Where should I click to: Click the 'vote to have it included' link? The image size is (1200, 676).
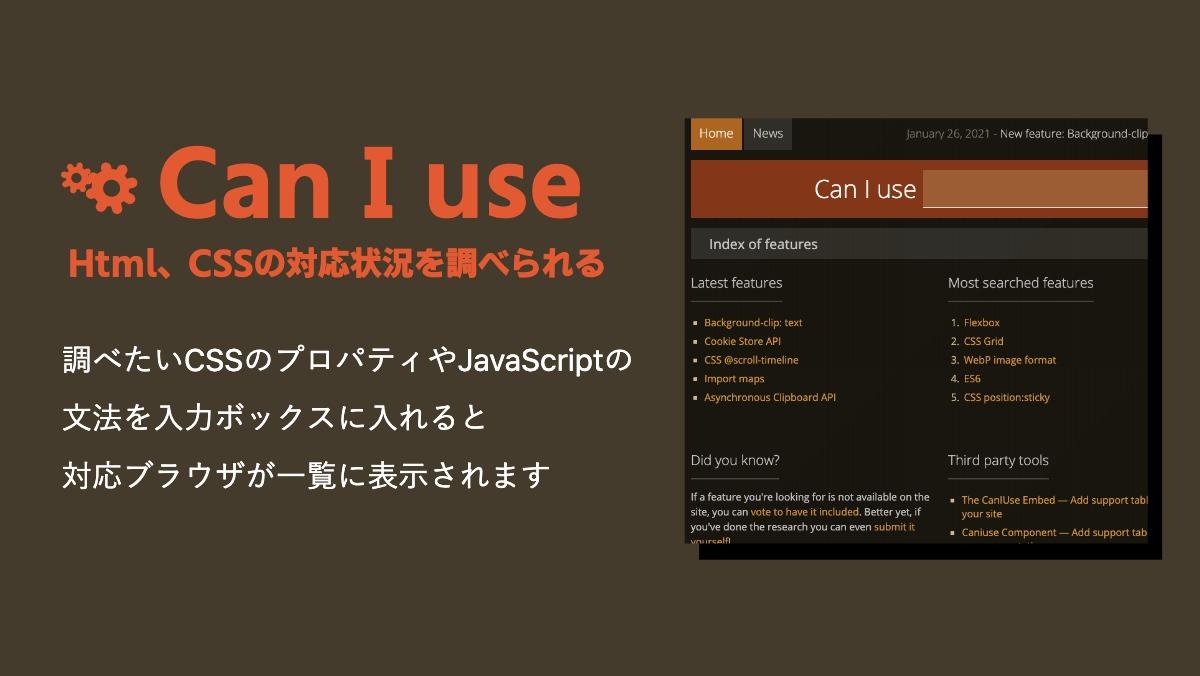pyautogui.click(x=805, y=511)
